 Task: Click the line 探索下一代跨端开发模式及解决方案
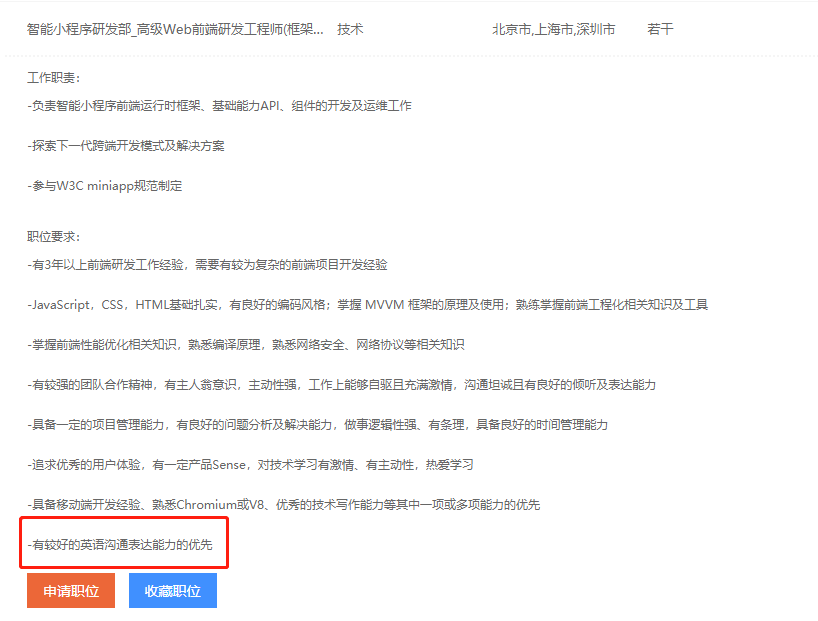[126, 146]
